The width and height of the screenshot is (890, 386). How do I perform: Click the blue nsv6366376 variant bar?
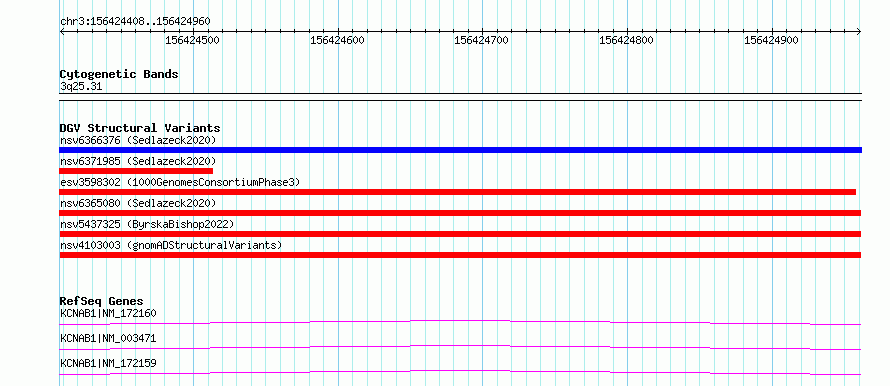(460, 150)
